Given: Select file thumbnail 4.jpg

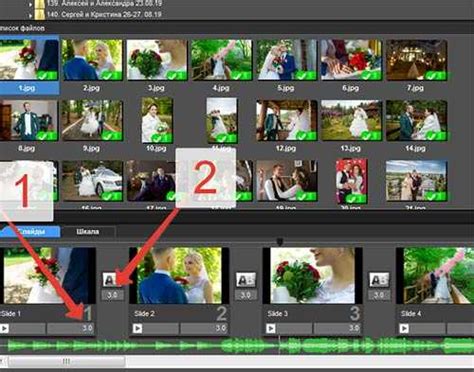Looking at the screenshot, I should (x=222, y=60).
